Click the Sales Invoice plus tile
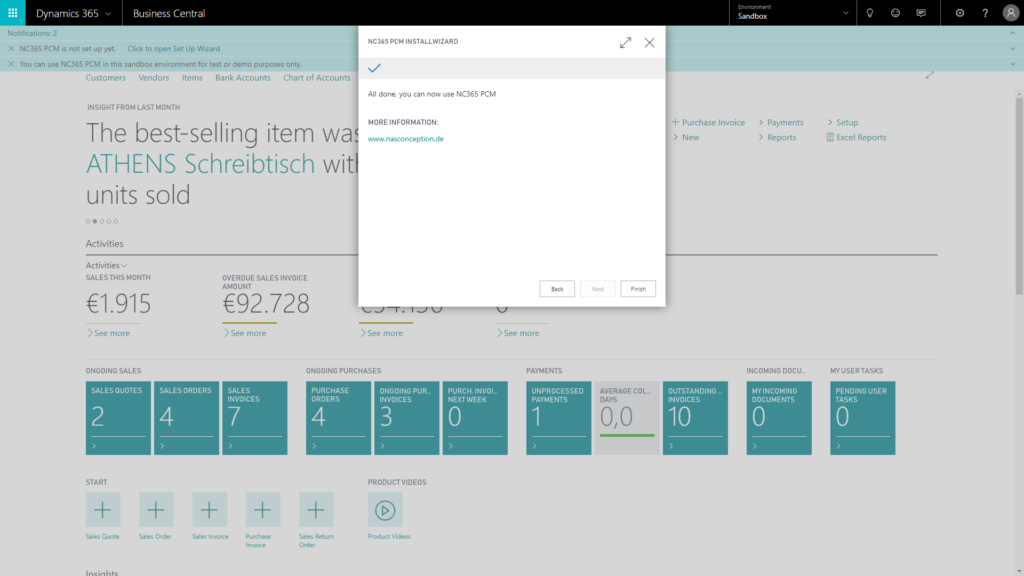The width and height of the screenshot is (1024, 576). [210, 510]
